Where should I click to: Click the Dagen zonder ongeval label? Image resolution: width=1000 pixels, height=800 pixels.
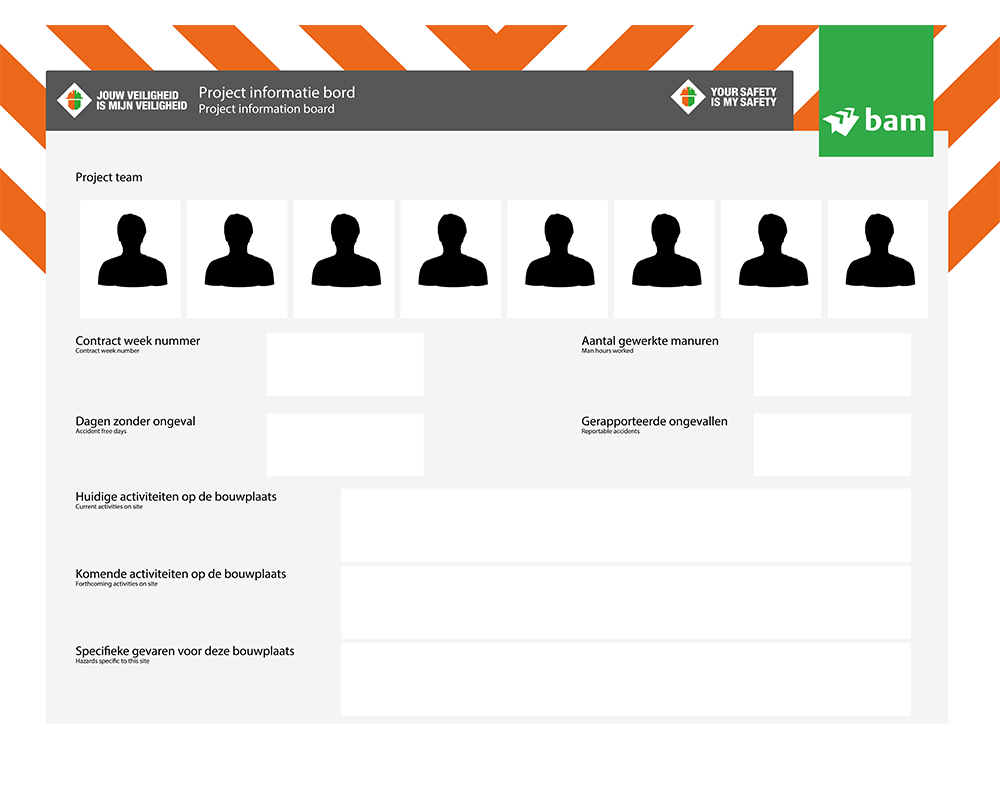[136, 421]
